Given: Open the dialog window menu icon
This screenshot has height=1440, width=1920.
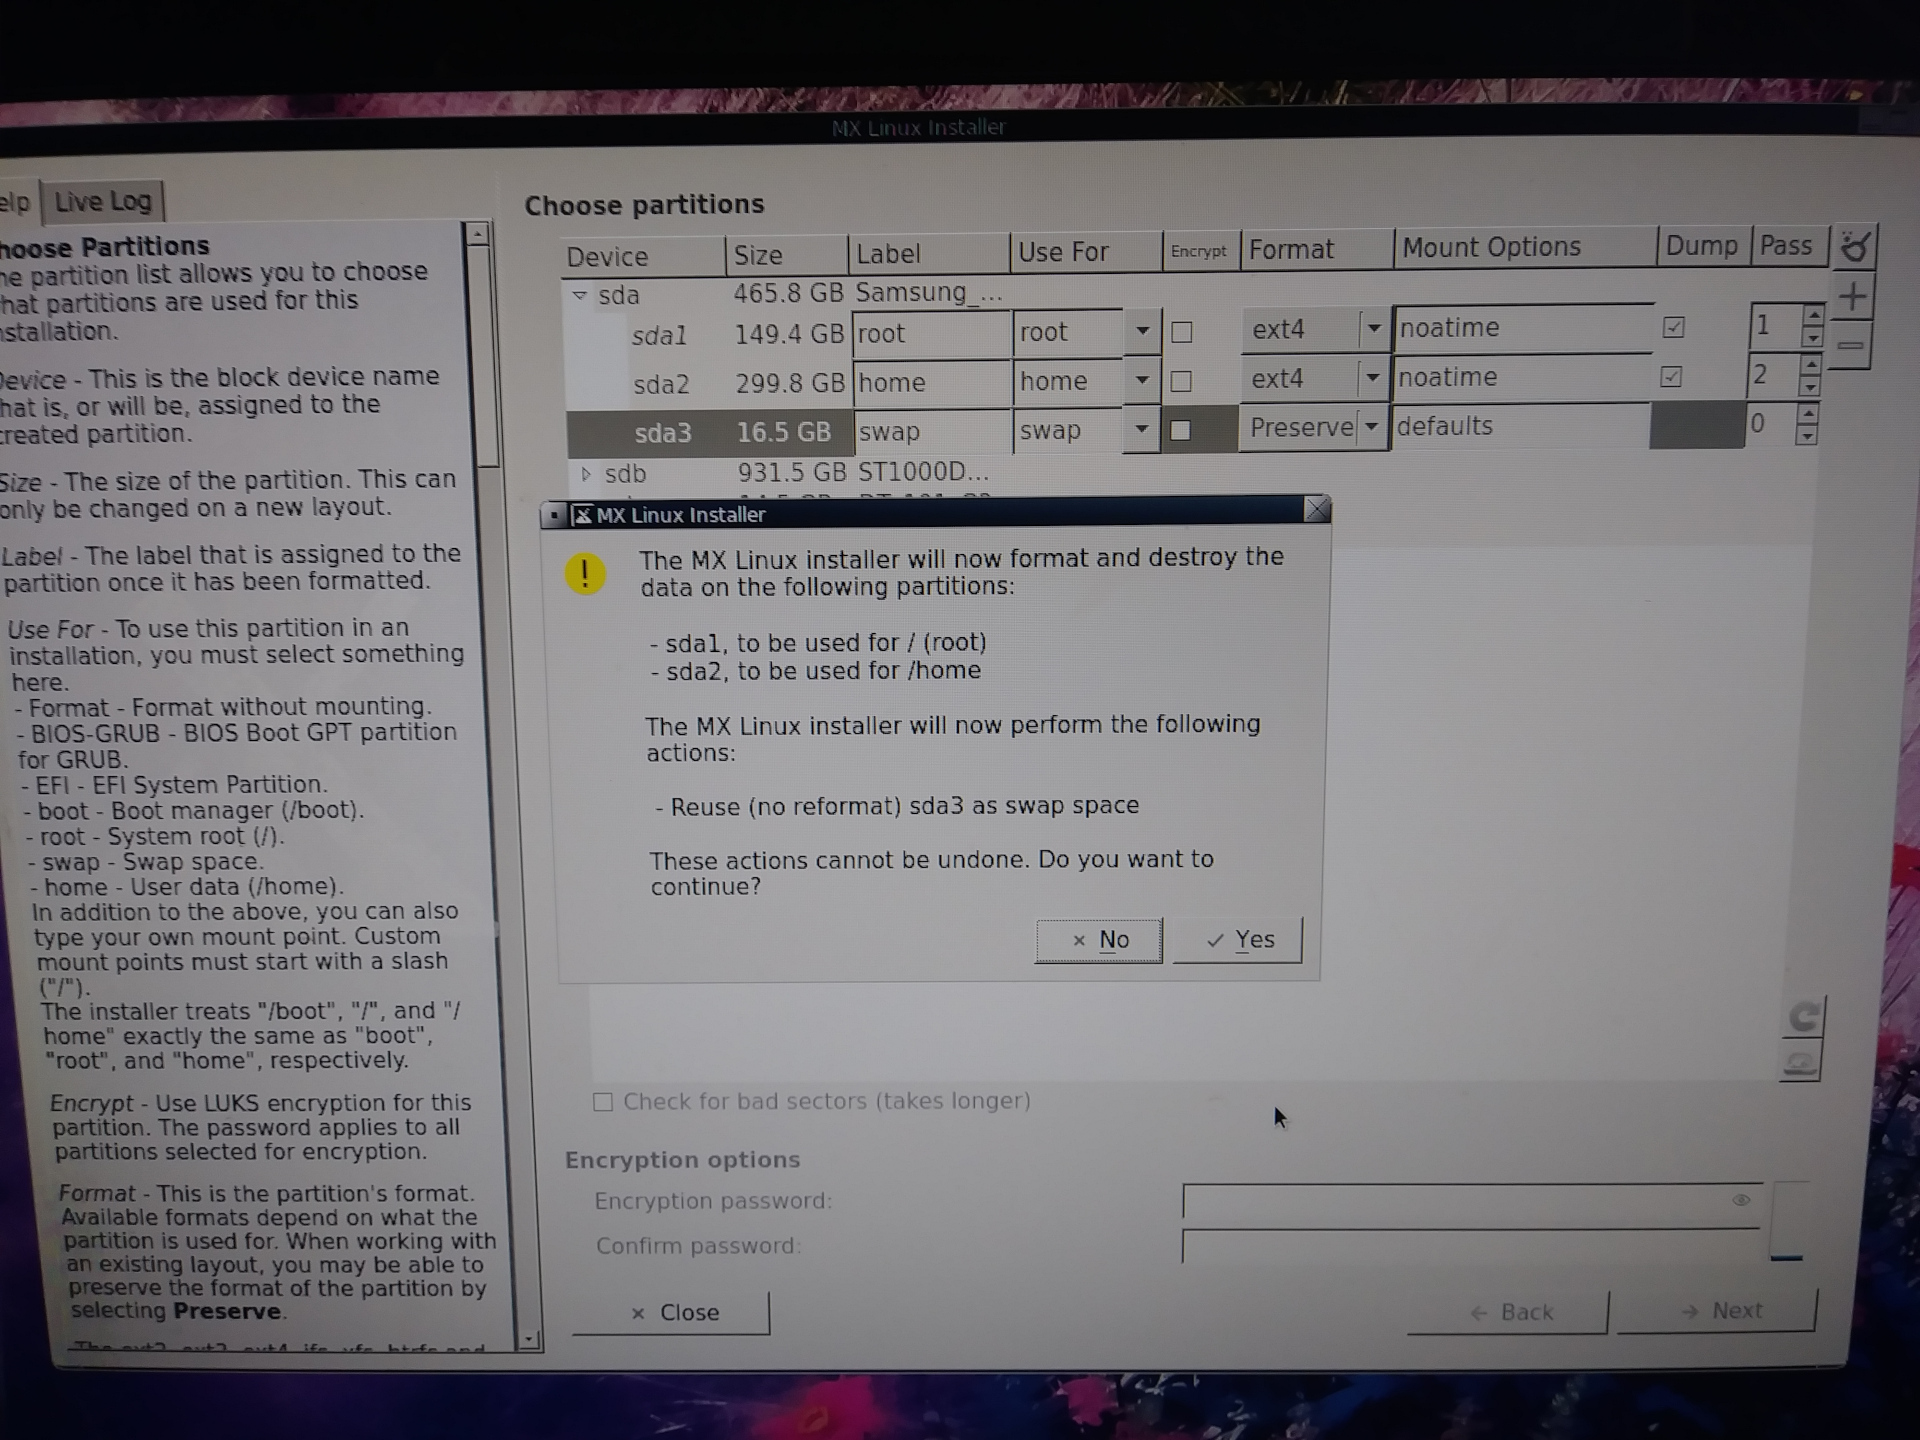Looking at the screenshot, I should 555,515.
